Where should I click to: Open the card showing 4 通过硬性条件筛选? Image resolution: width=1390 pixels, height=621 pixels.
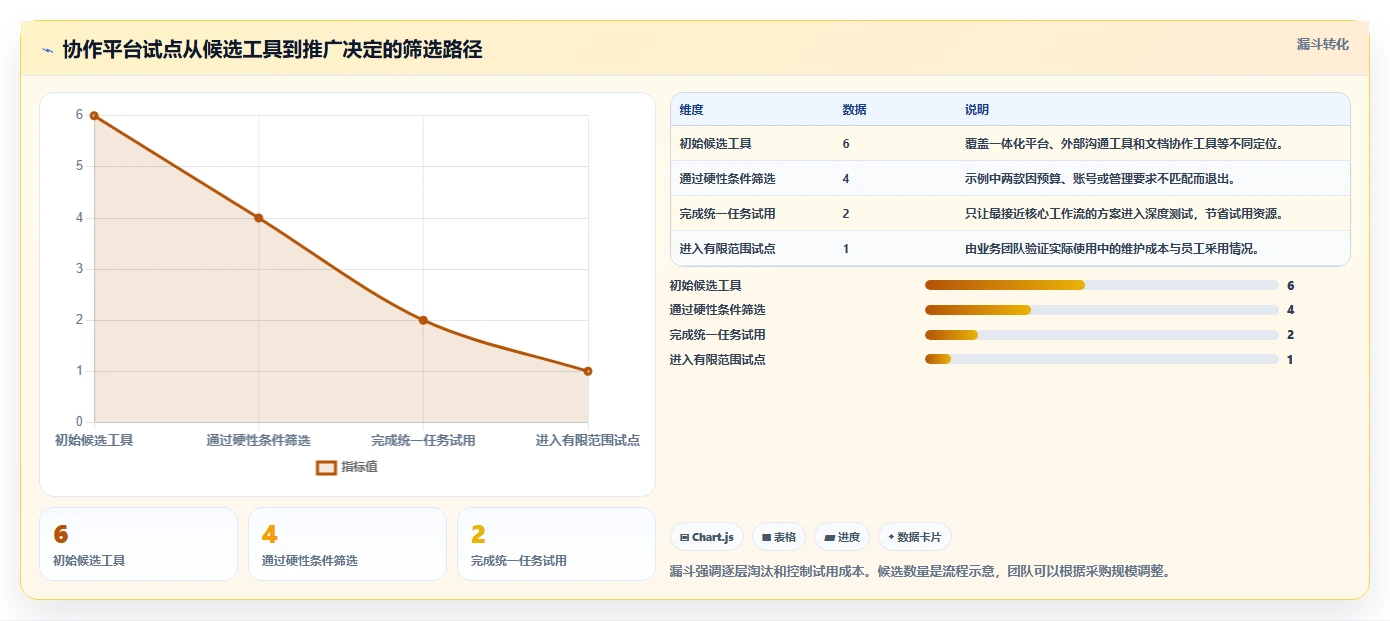347,544
